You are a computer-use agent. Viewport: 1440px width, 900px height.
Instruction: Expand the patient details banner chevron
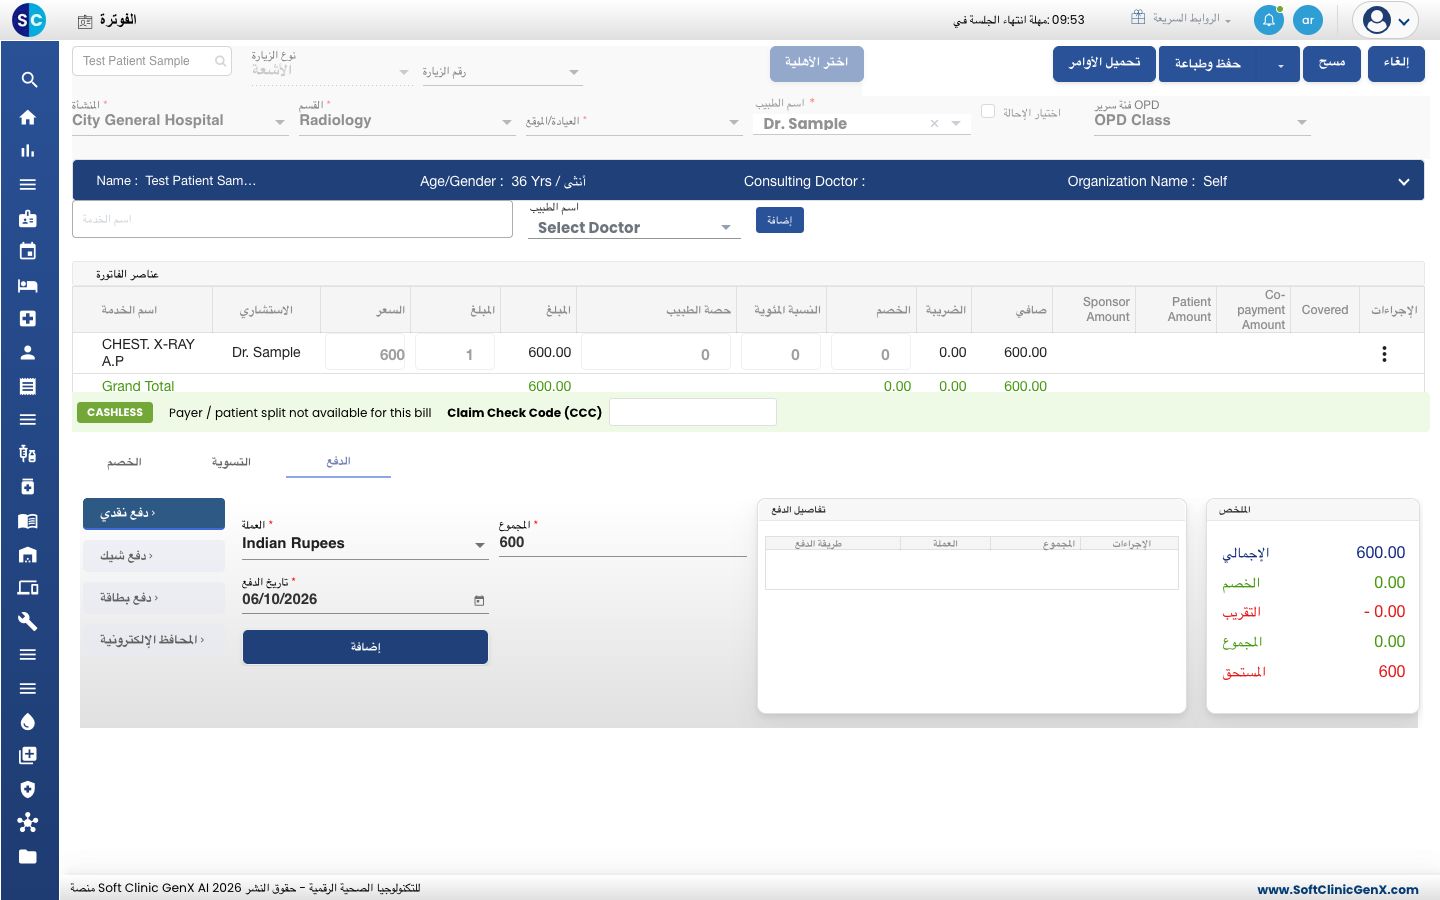tap(1404, 182)
